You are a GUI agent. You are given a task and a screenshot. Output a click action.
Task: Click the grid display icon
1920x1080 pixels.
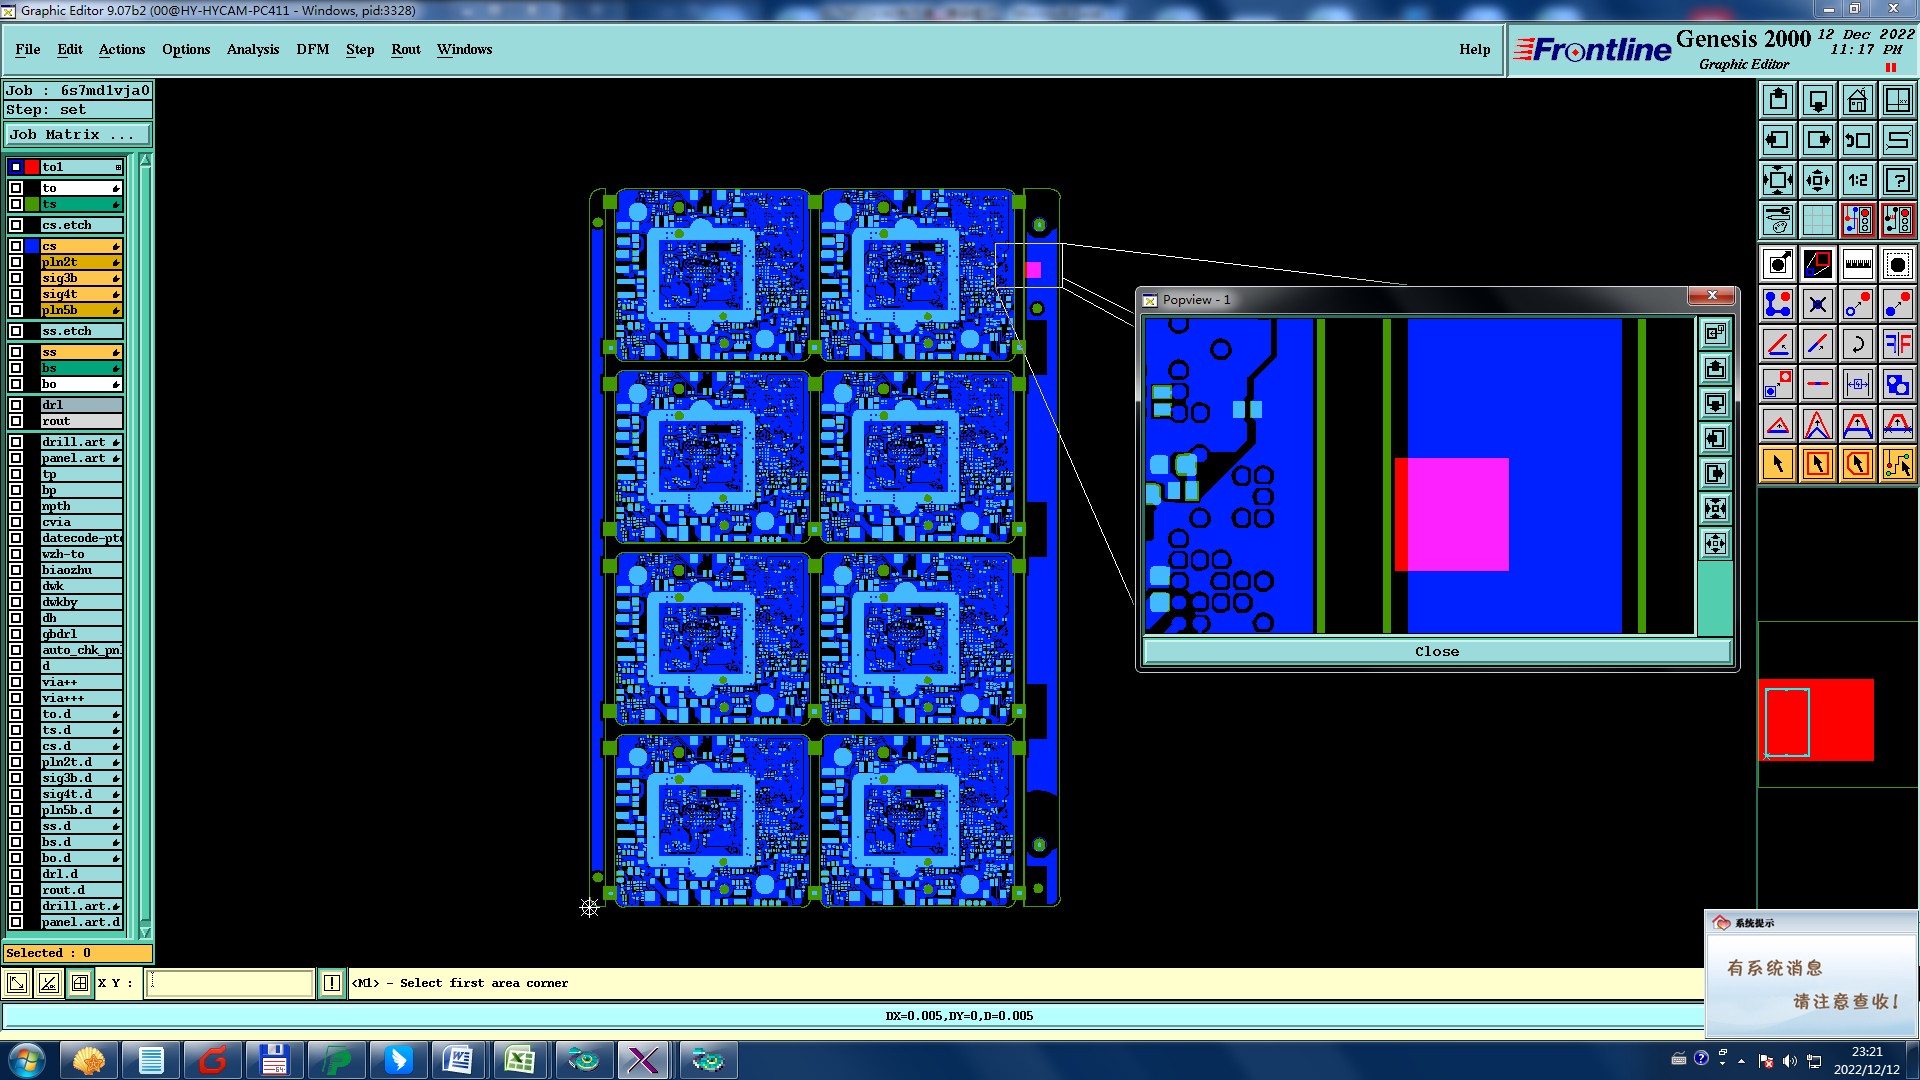(x=1817, y=220)
